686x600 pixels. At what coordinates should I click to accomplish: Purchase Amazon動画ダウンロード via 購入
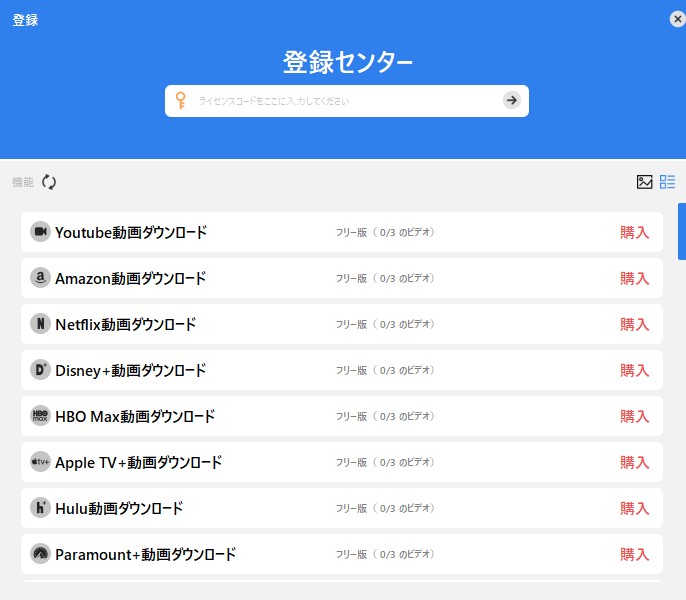[x=634, y=278]
